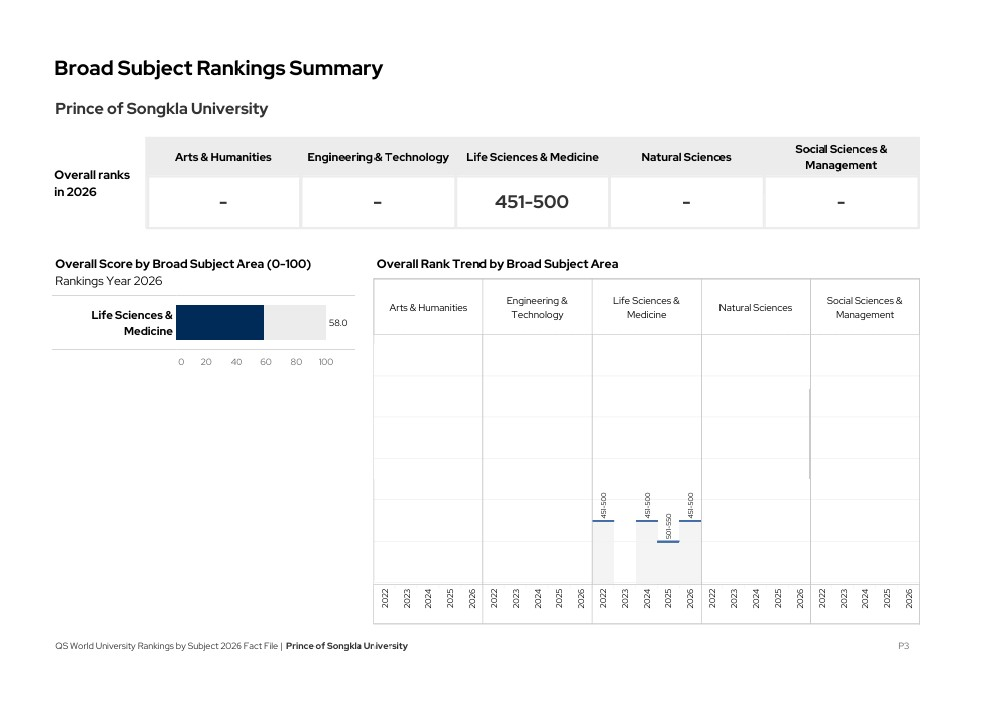Click the 100 tick on score axis

tap(326, 362)
